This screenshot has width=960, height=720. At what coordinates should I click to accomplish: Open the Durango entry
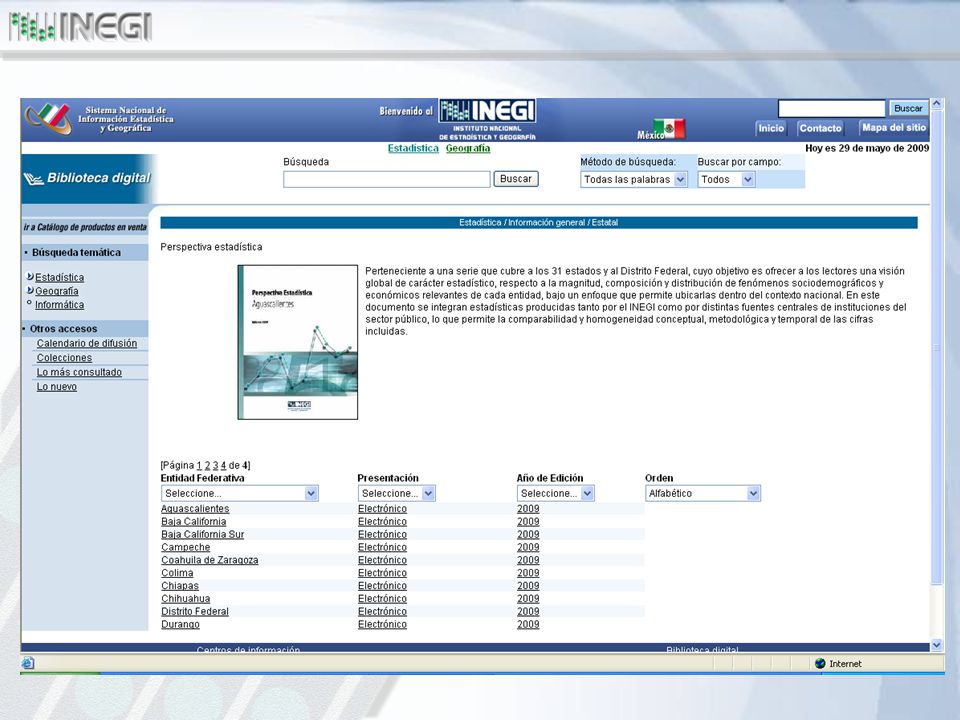(180, 624)
